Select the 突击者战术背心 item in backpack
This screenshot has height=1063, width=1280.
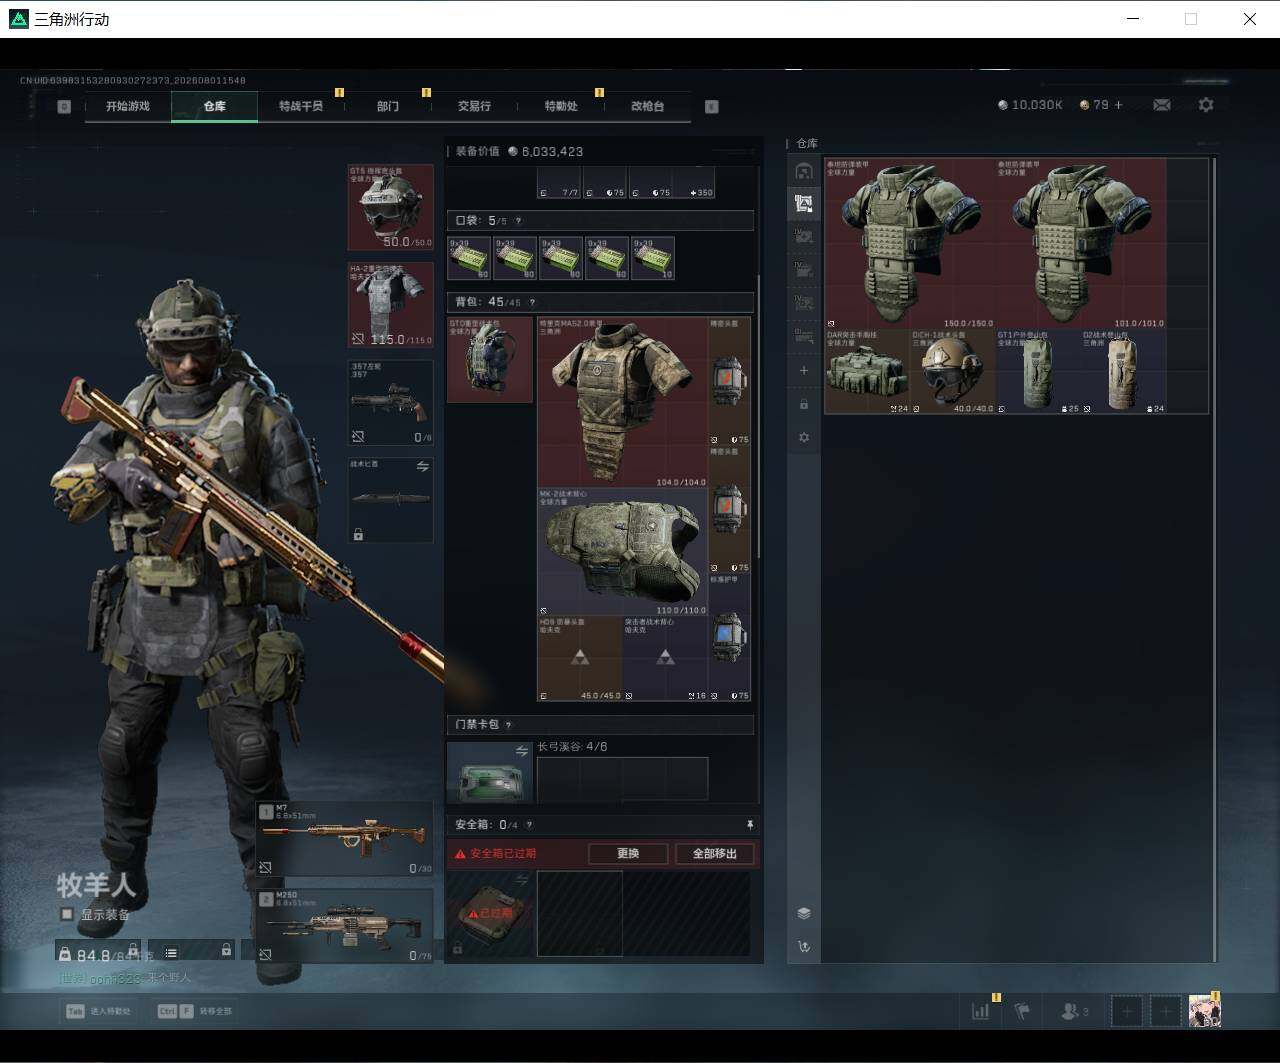pos(665,658)
